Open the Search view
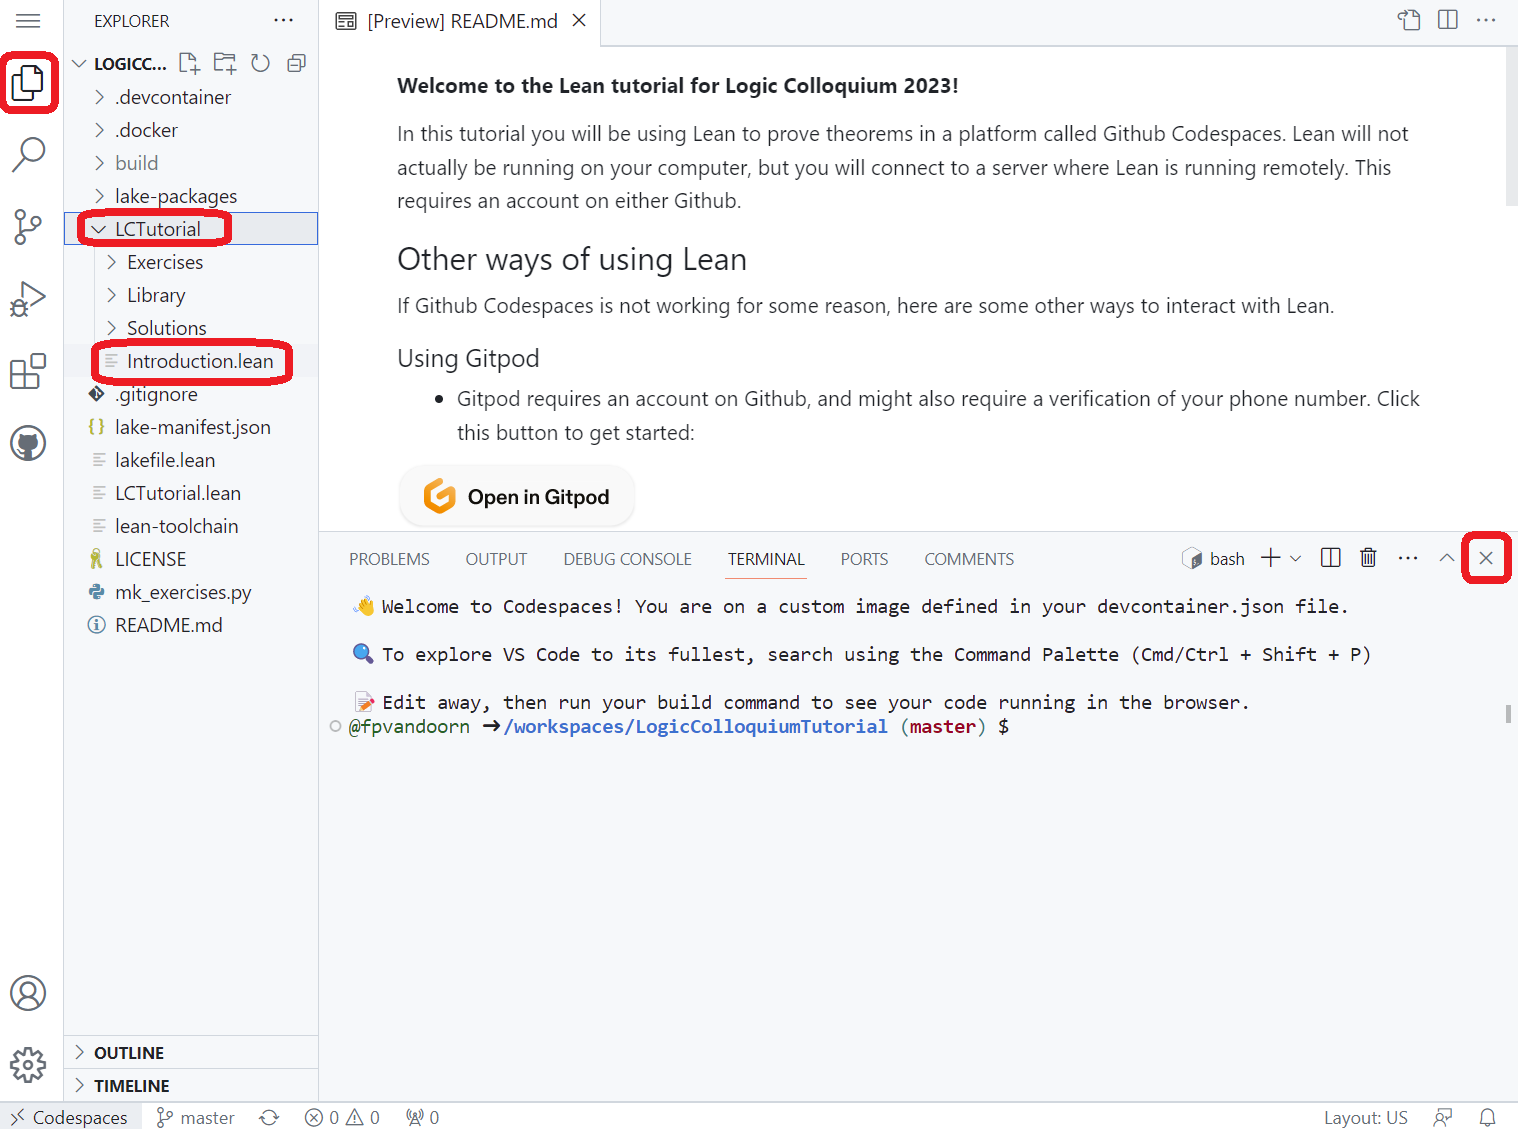The width and height of the screenshot is (1518, 1129). [28, 154]
